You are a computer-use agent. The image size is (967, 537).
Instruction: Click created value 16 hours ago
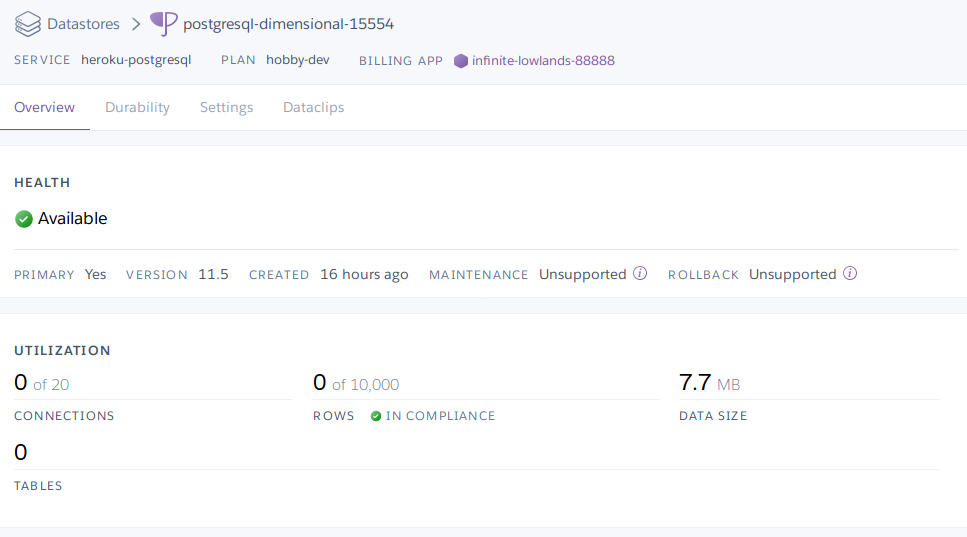(364, 274)
